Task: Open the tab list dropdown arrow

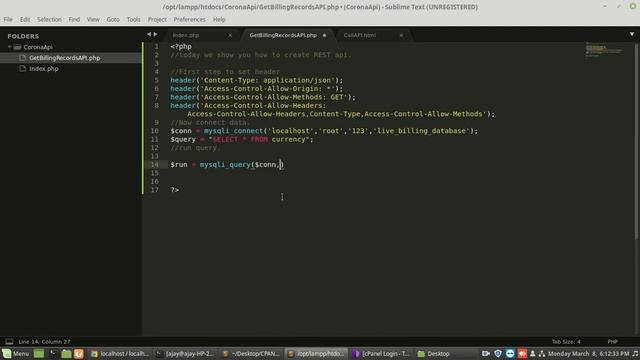Action: [x=632, y=34]
